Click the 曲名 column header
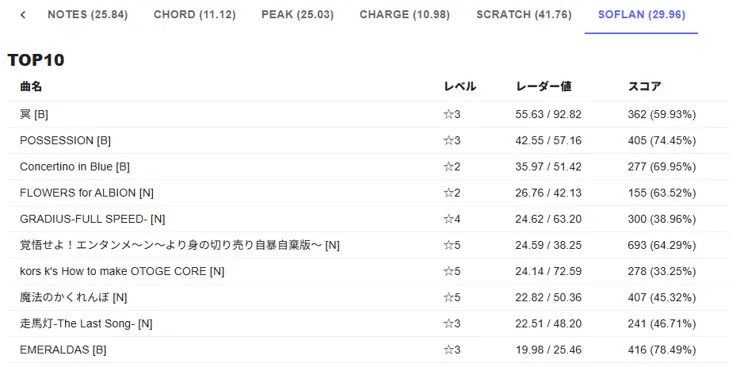This screenshot has height=367, width=740. click(31, 87)
